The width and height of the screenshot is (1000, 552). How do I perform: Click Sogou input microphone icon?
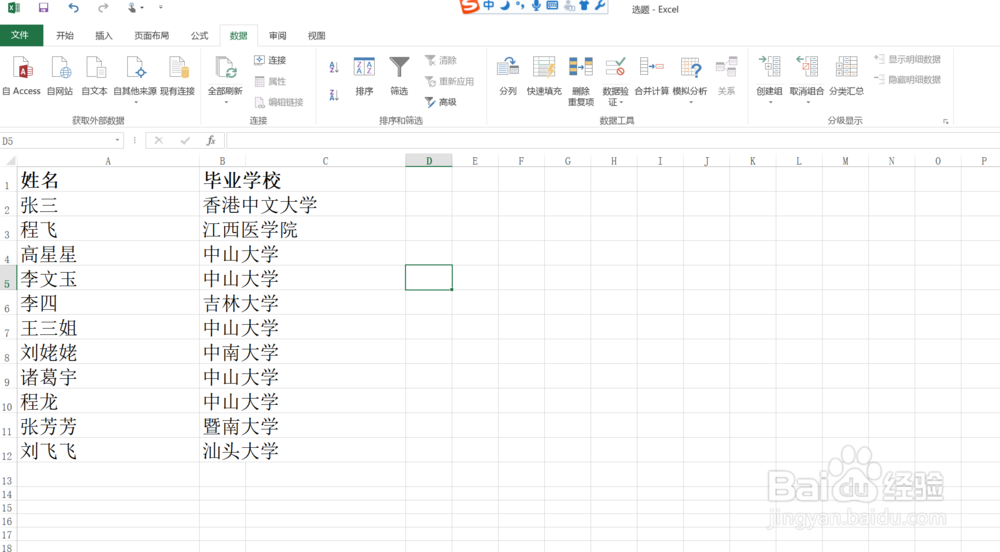pyautogui.click(x=536, y=6)
